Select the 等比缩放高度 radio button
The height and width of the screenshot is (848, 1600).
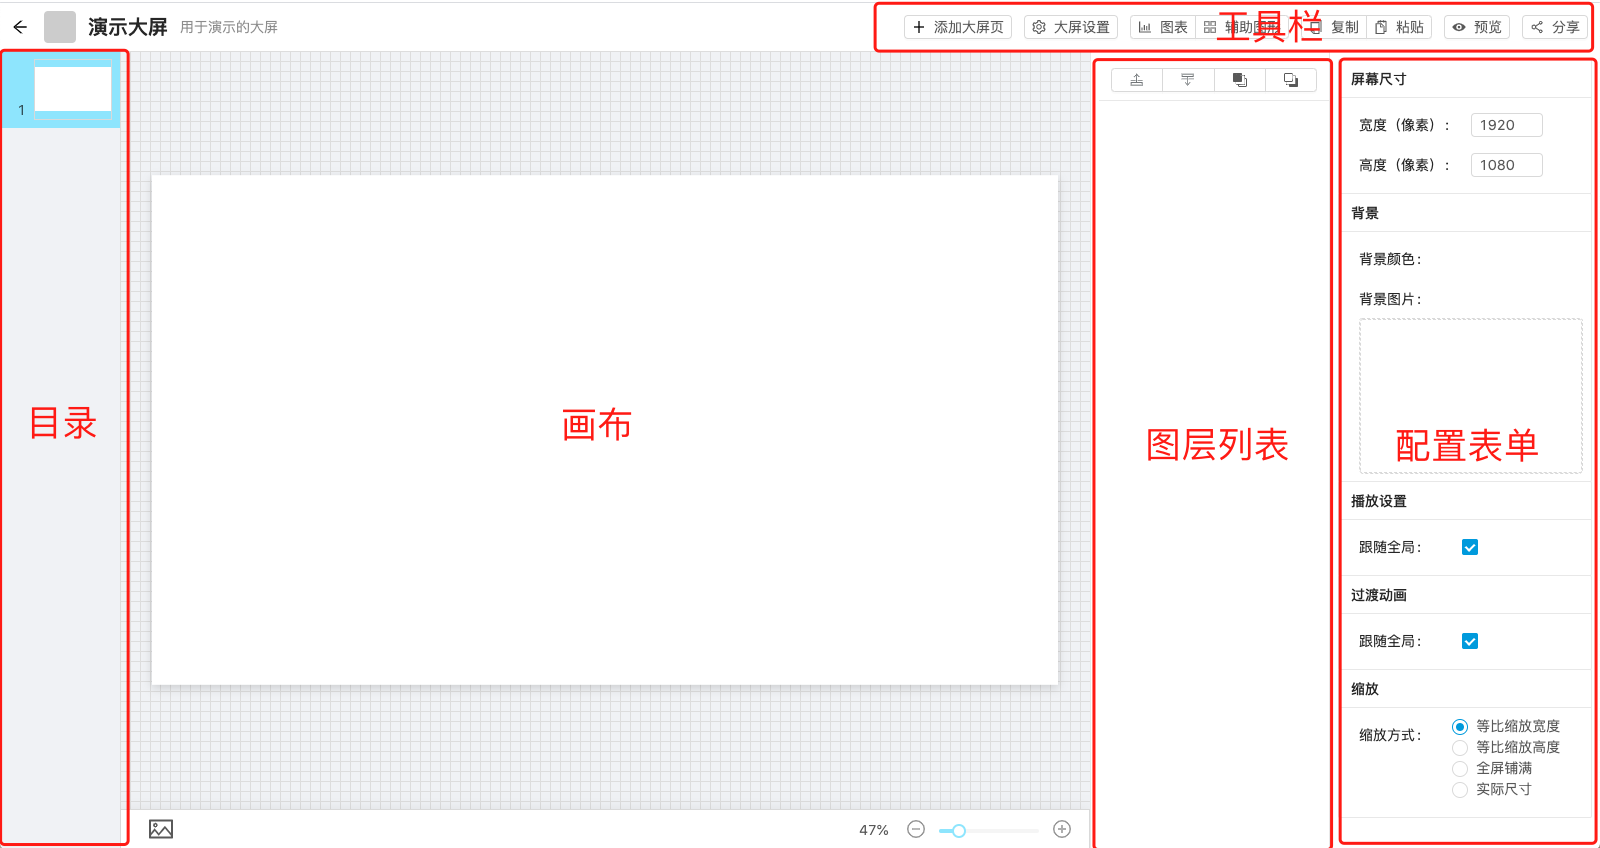tap(1460, 748)
